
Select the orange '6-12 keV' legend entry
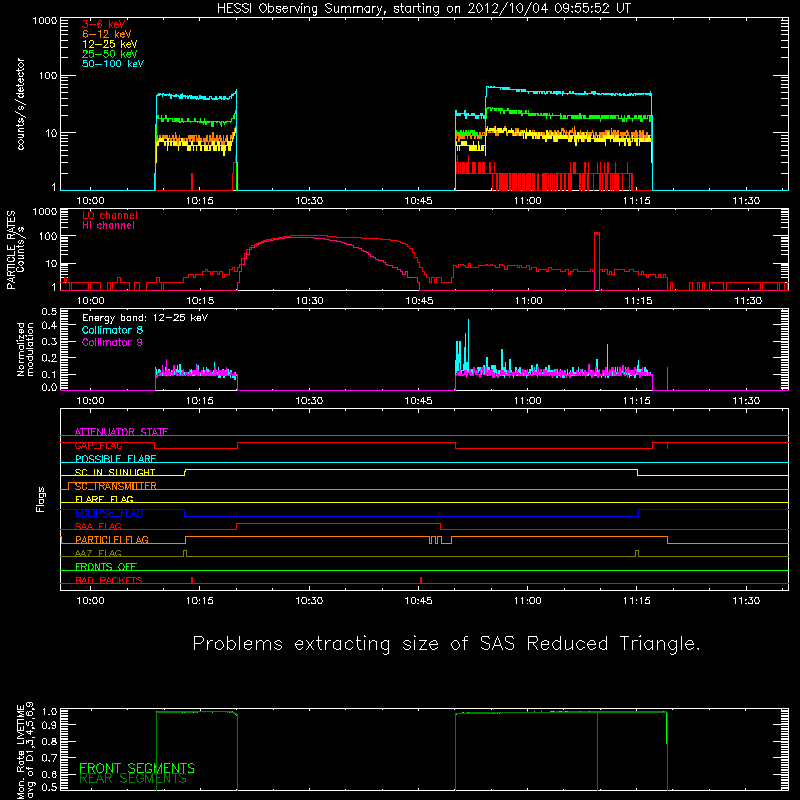(107, 34)
